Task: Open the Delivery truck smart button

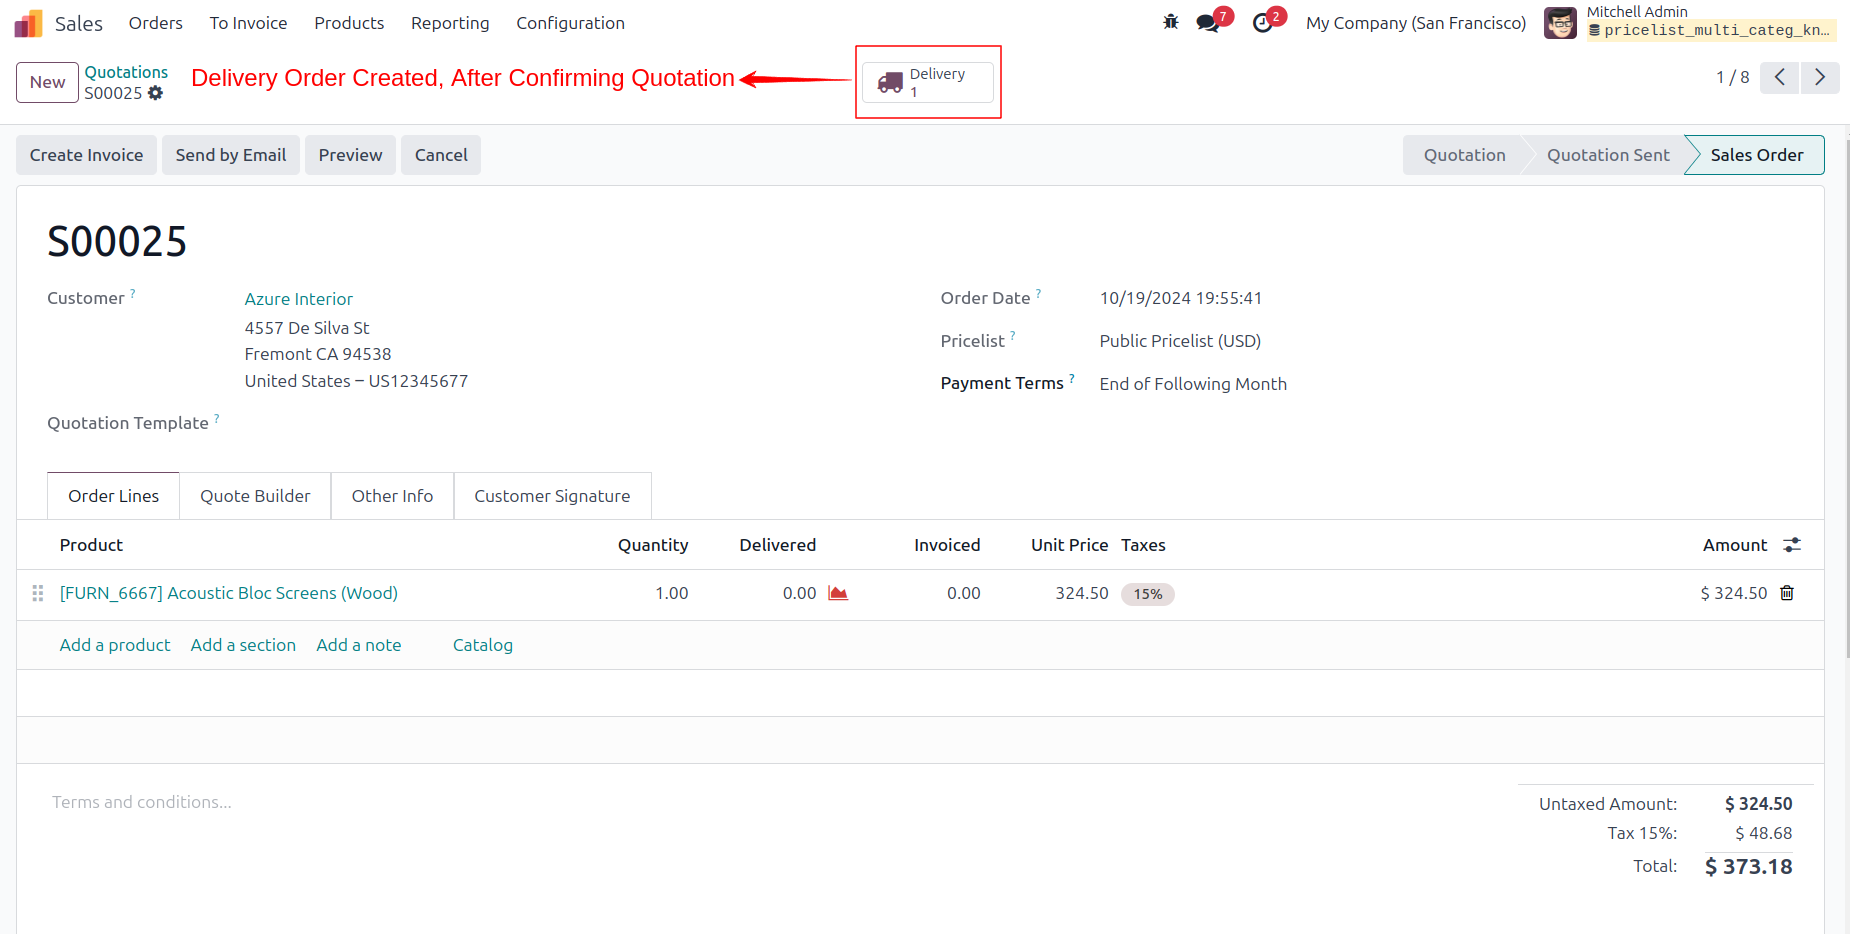Action: click(x=928, y=82)
